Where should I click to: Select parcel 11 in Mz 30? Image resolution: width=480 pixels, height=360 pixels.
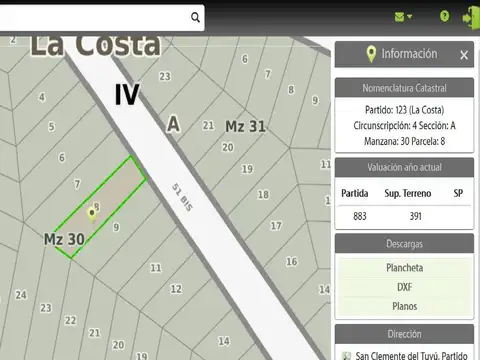click(x=156, y=268)
